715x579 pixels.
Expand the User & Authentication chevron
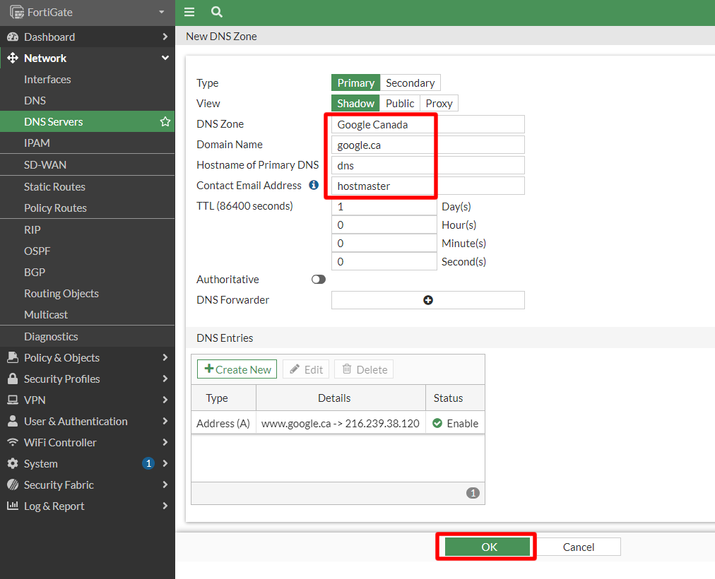[x=165, y=421]
